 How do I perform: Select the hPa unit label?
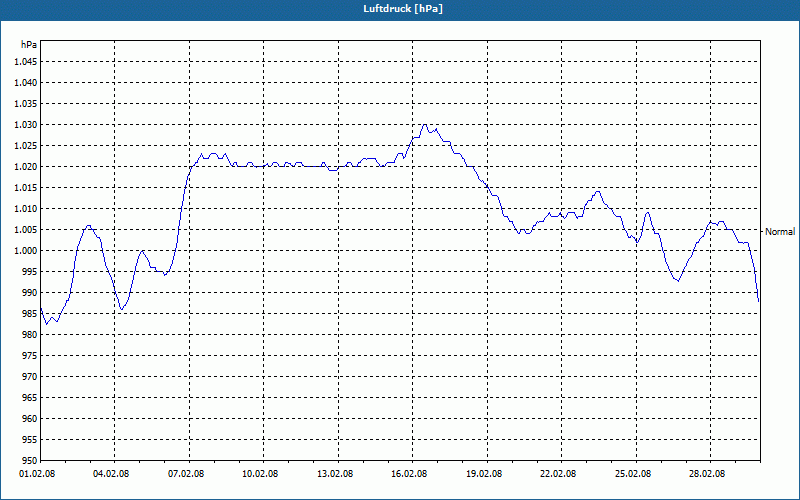click(x=29, y=45)
